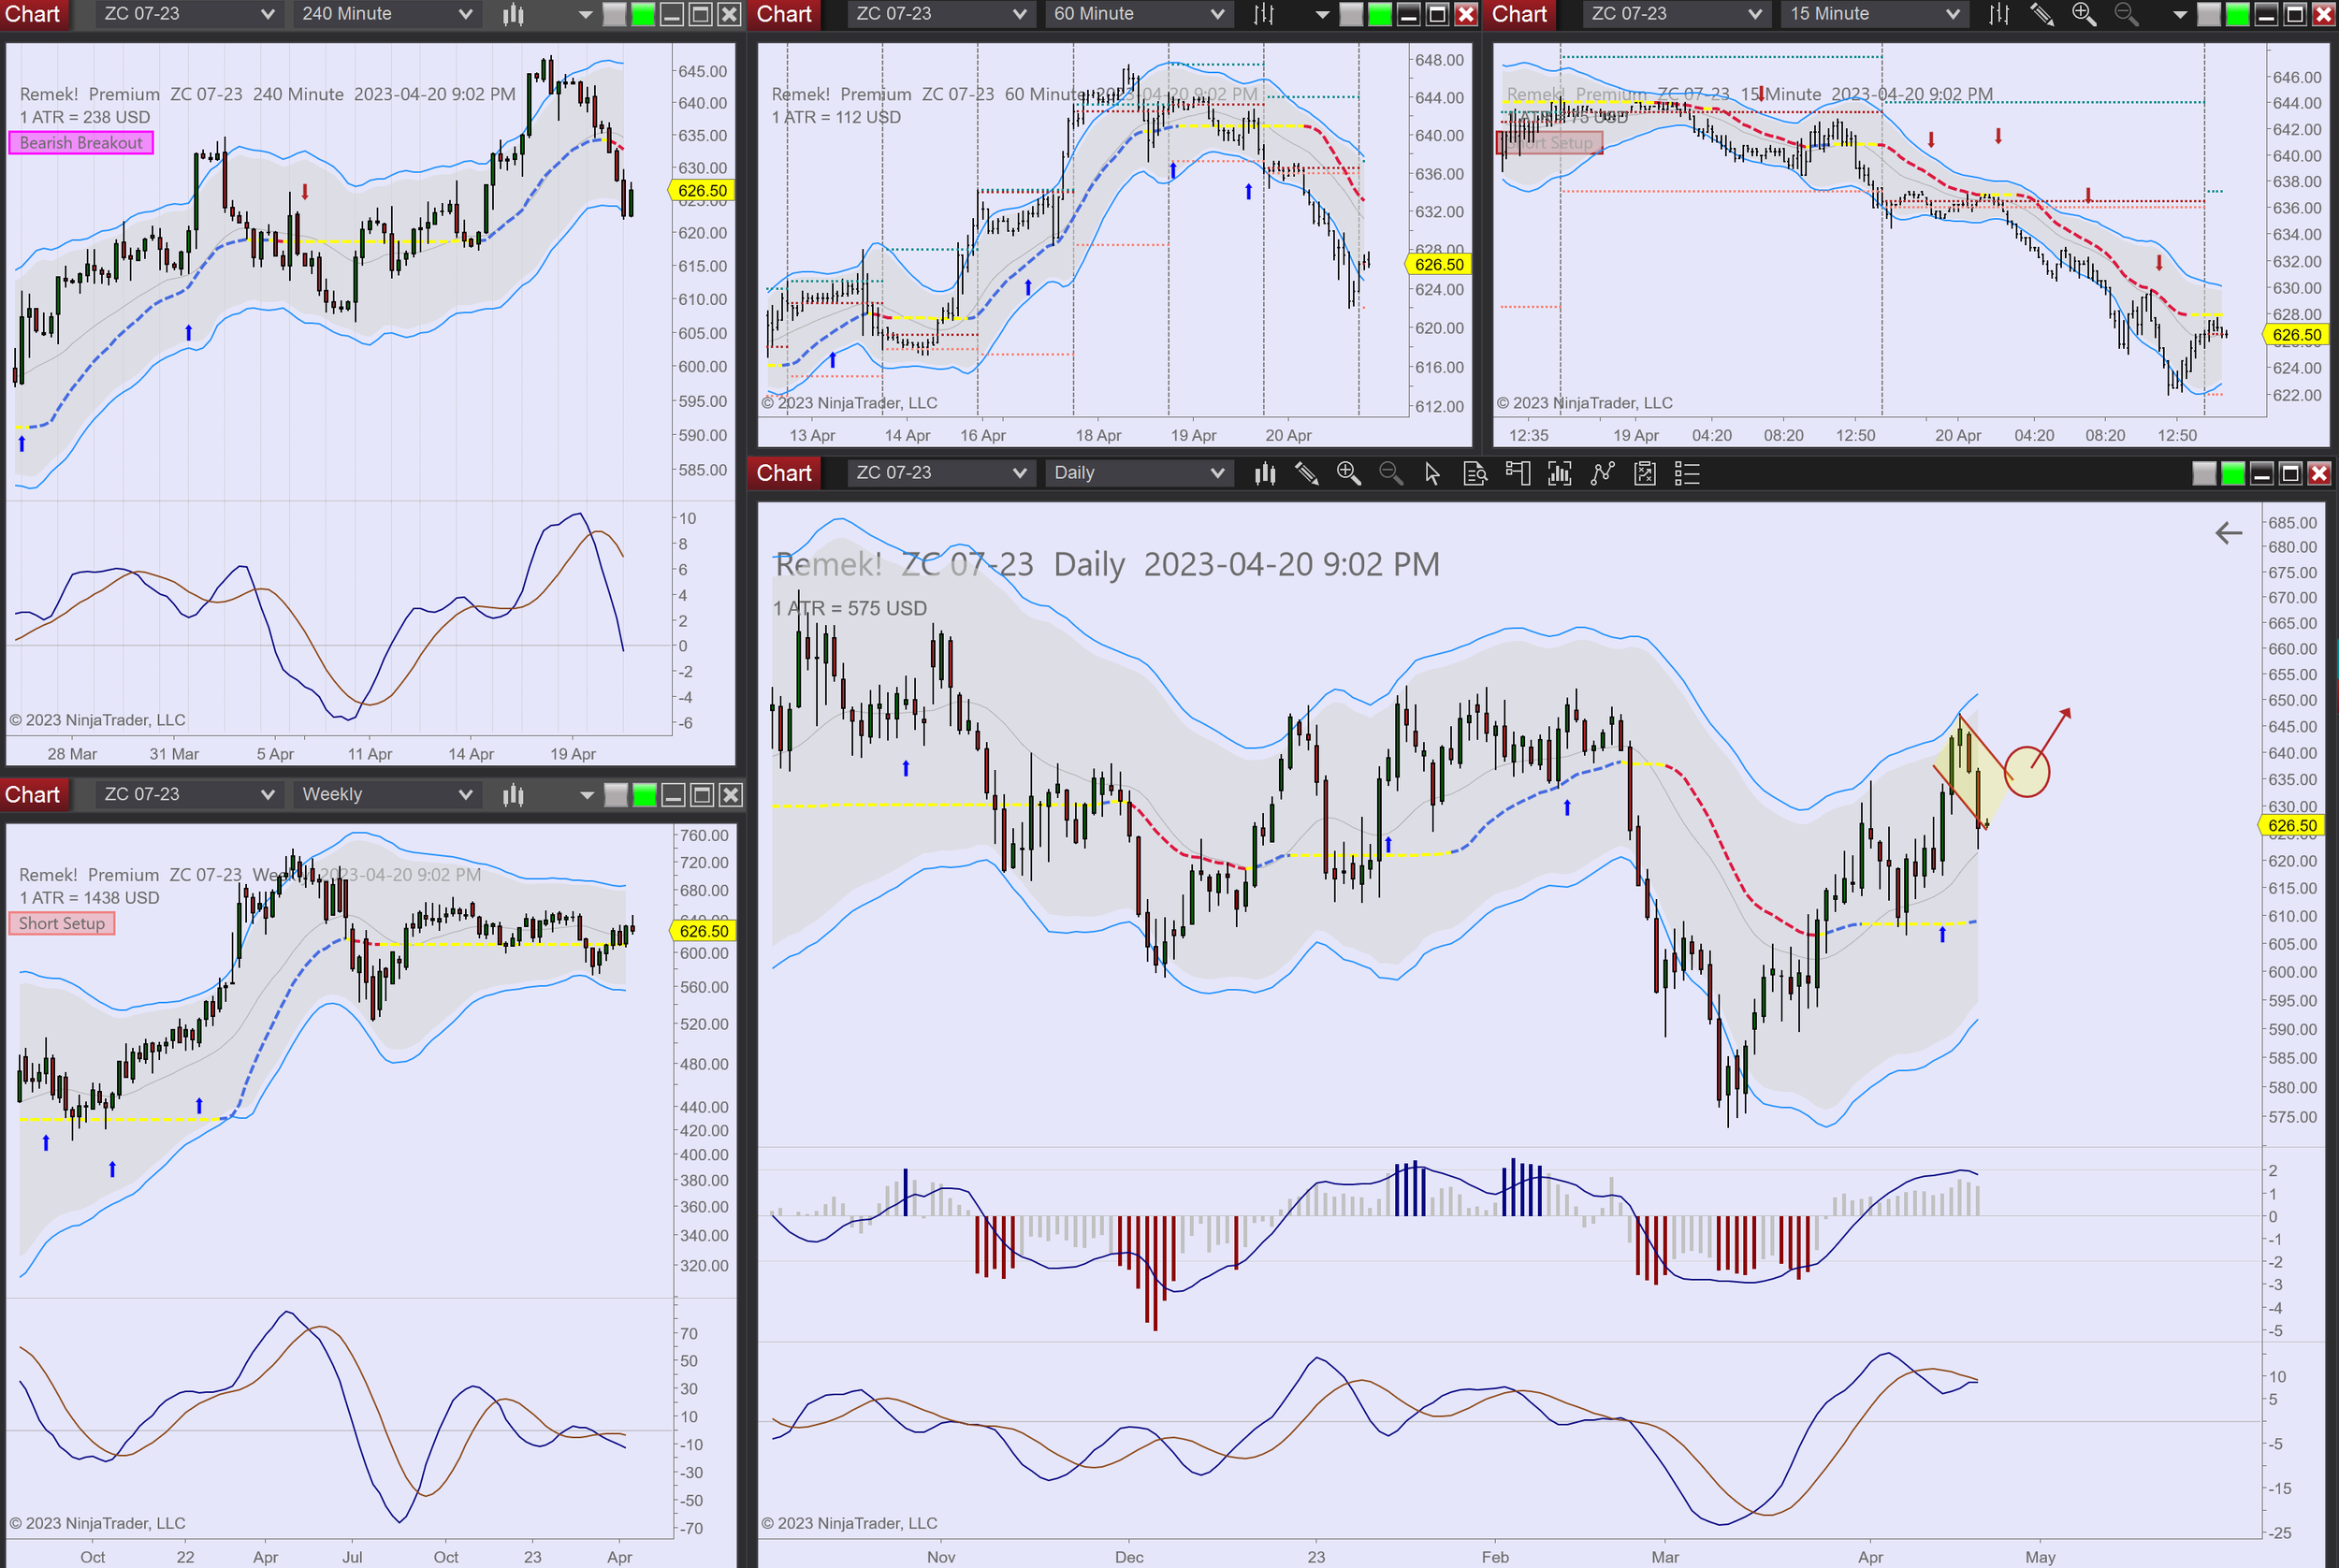The image size is (2339, 1568).
Task: Click the 626.50 price marker on Daily axis
Action: (2291, 826)
